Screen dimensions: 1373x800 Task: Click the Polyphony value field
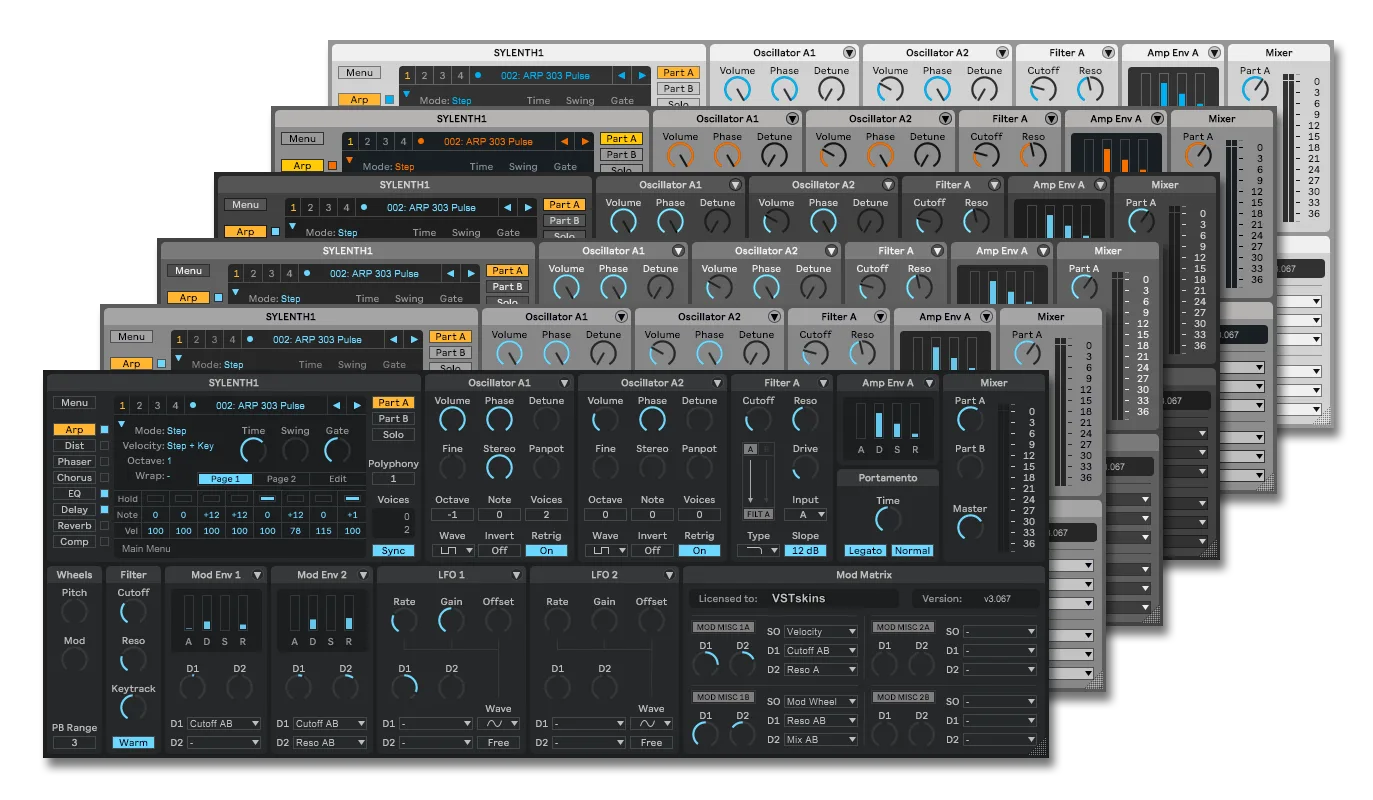(x=393, y=479)
